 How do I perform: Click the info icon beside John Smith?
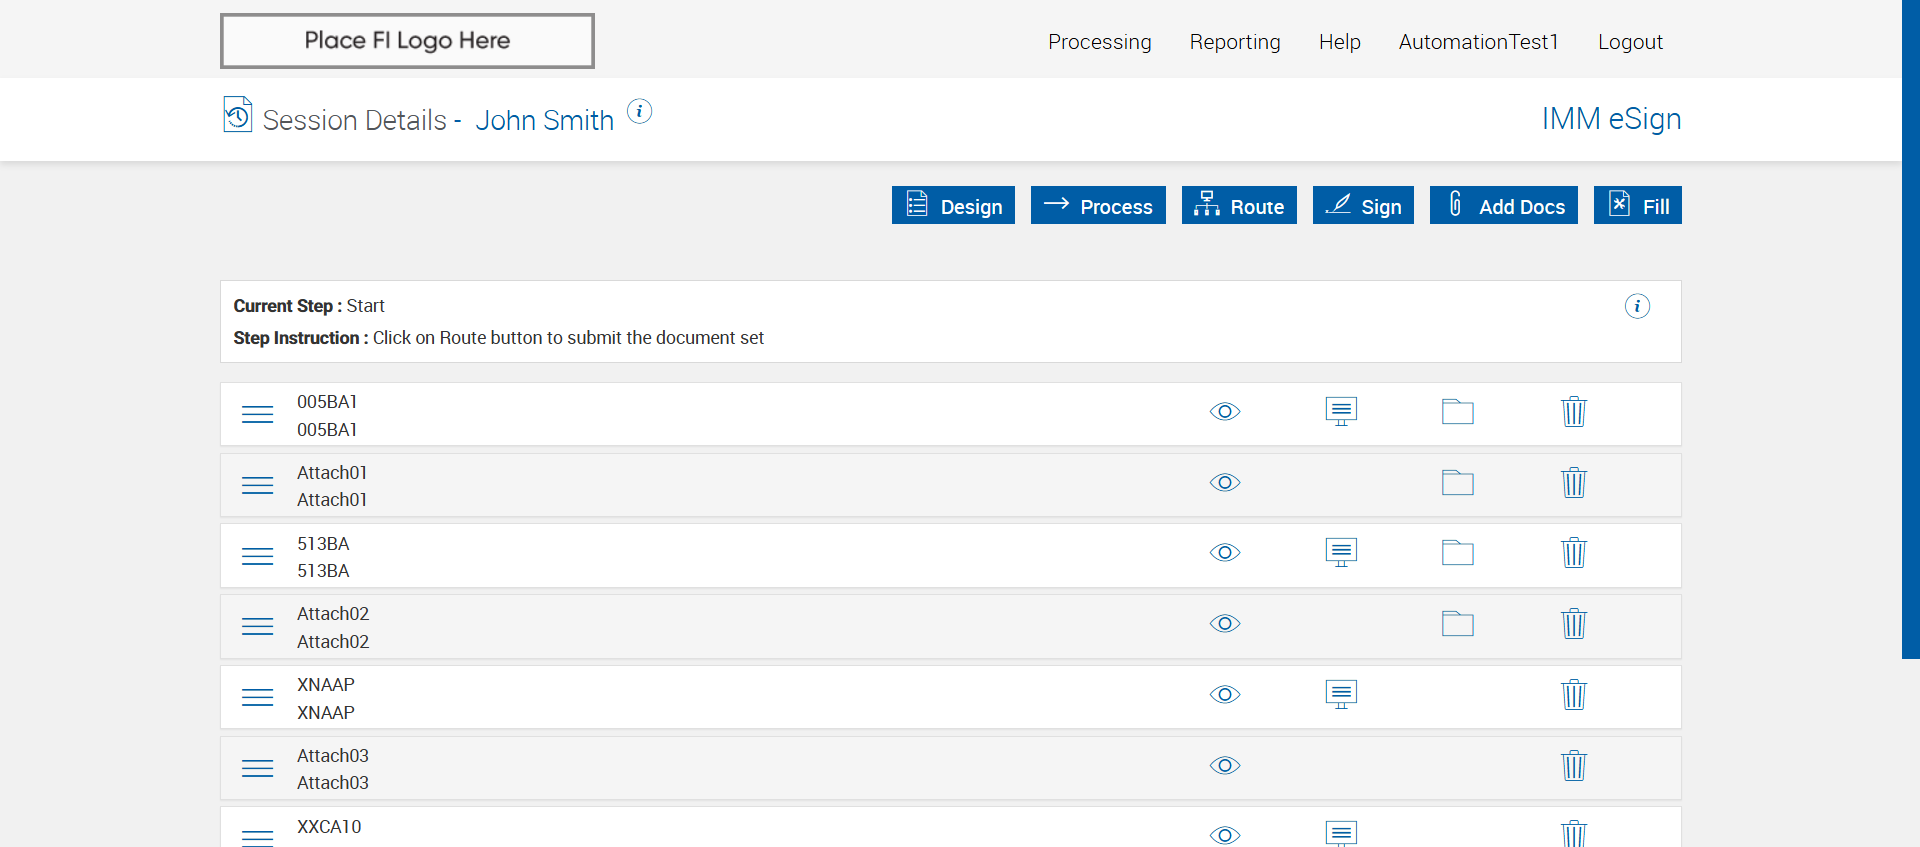click(639, 111)
